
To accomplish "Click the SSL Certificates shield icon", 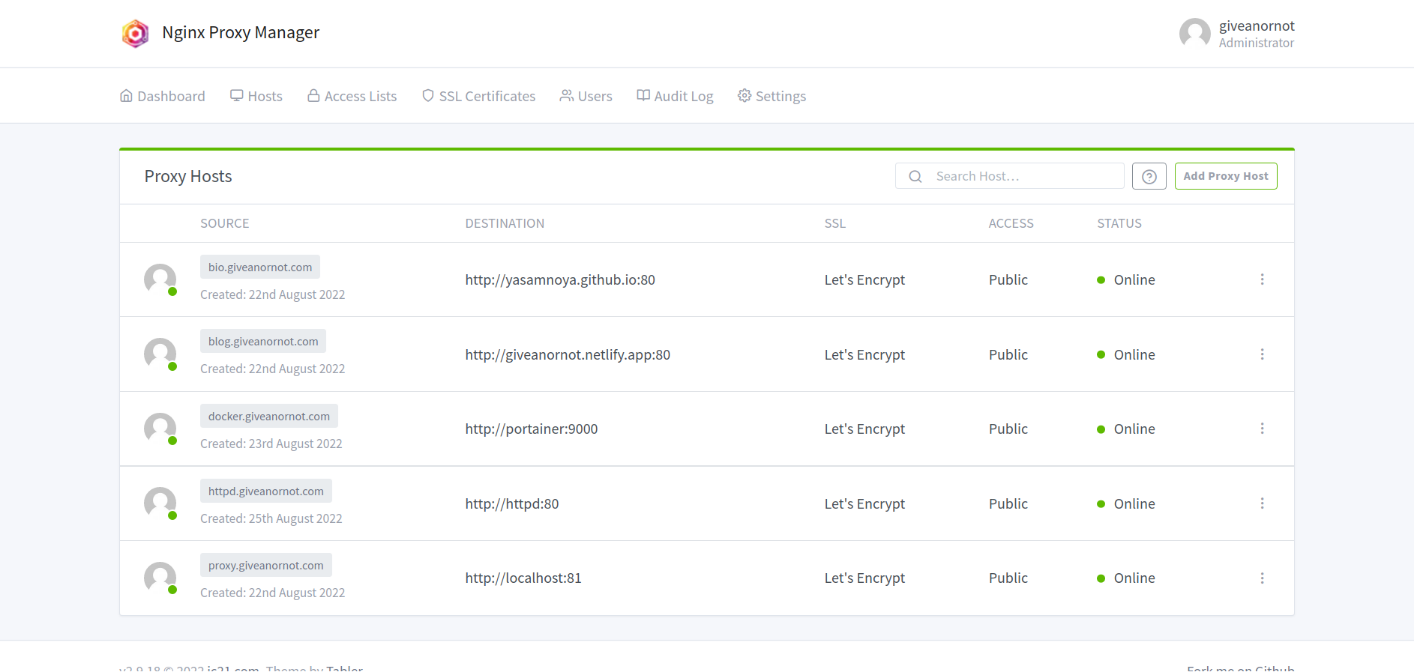I will click(427, 95).
